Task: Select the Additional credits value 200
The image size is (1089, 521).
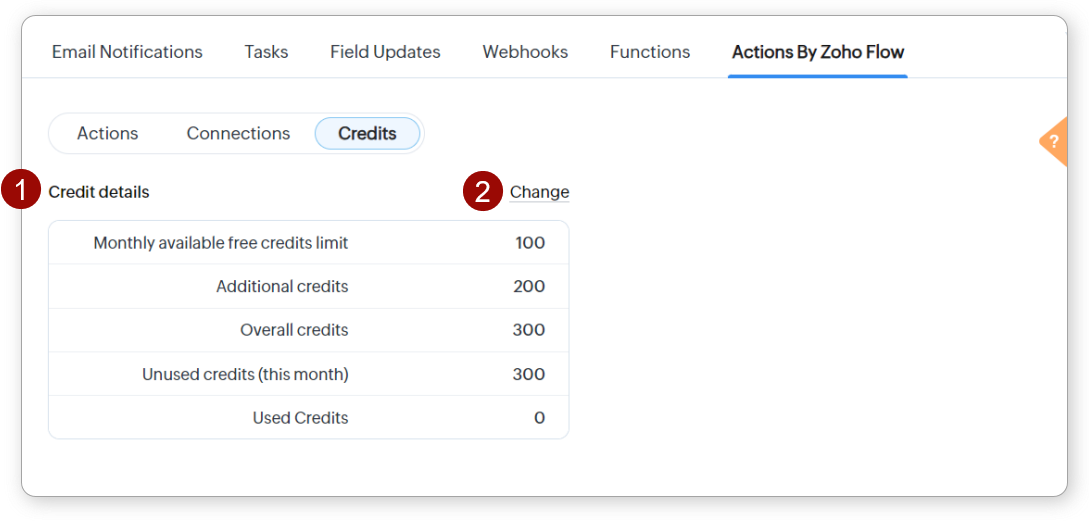Action: pos(529,287)
